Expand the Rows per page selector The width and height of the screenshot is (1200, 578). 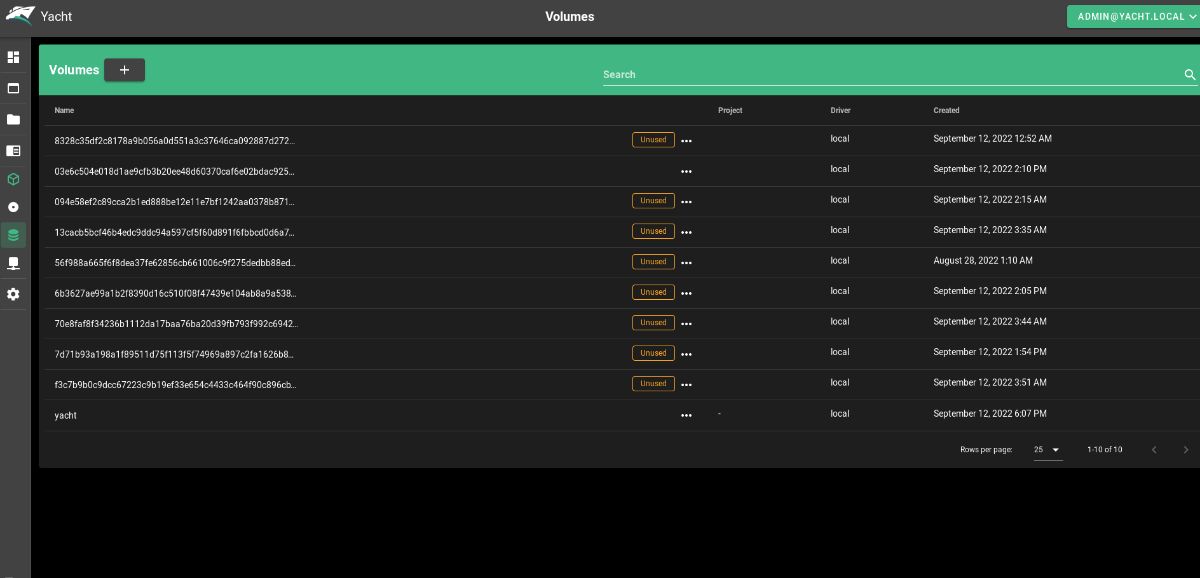click(x=1046, y=450)
